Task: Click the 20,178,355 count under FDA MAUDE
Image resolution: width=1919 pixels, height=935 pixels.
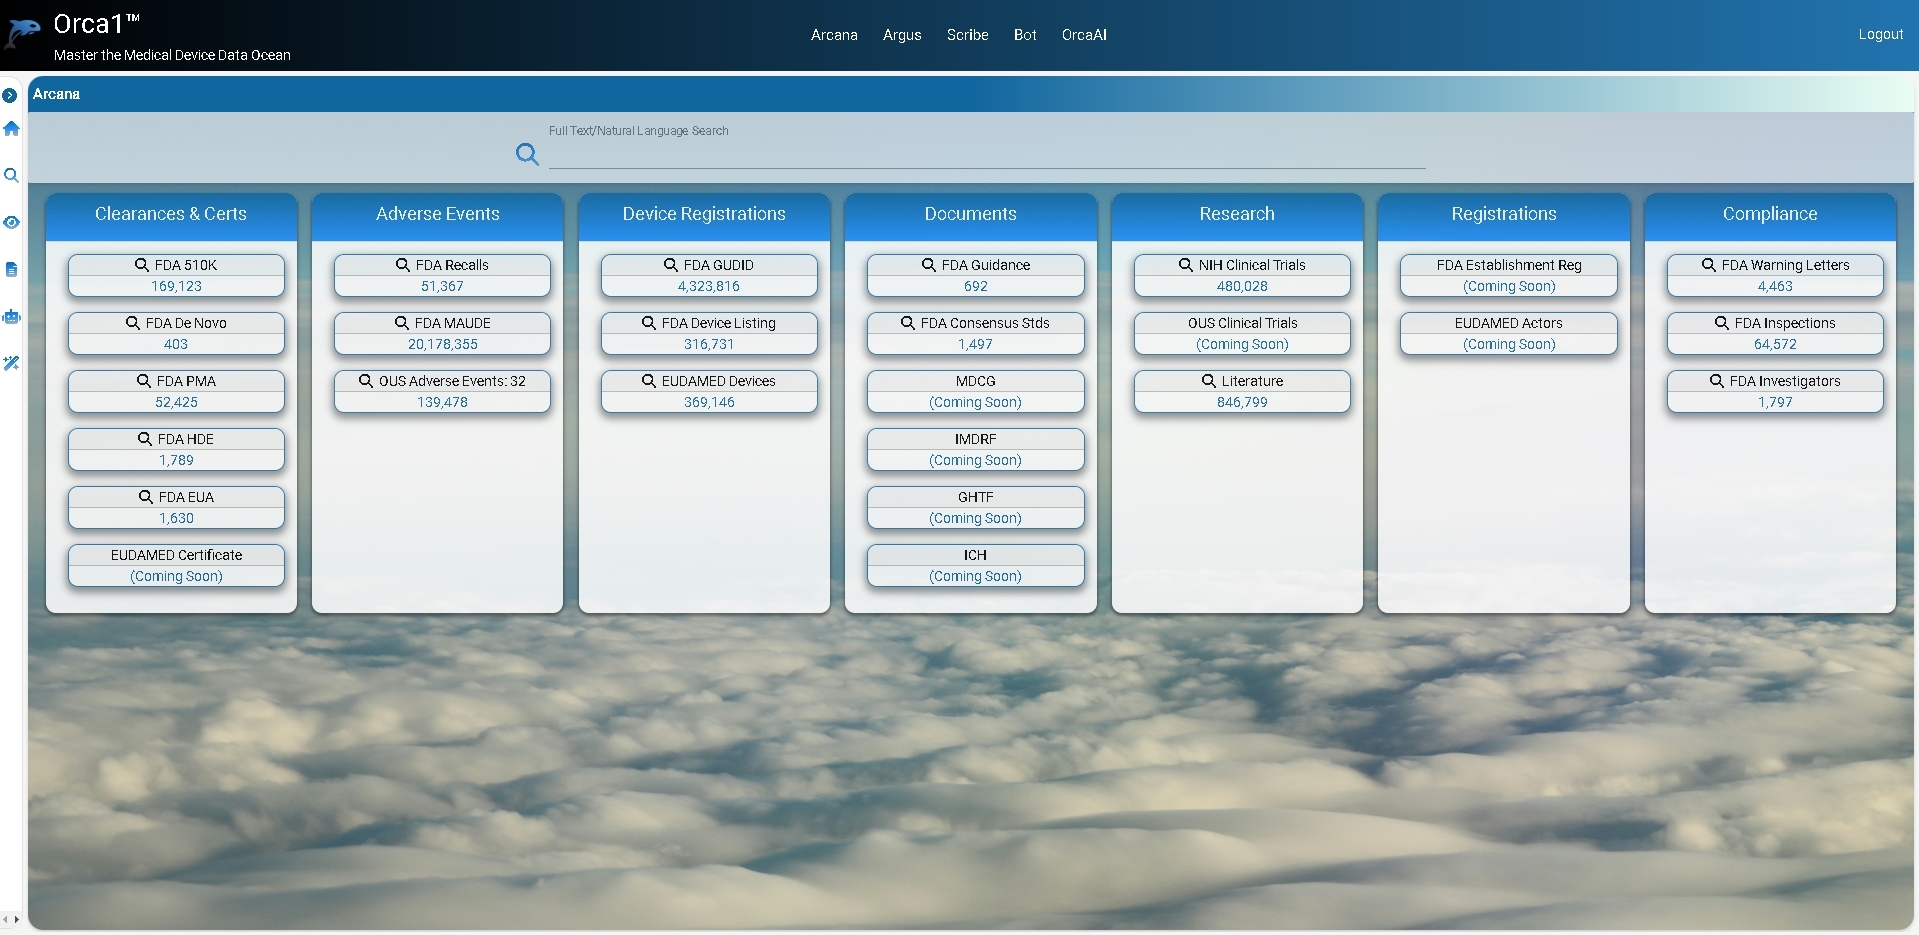Action: pos(443,345)
